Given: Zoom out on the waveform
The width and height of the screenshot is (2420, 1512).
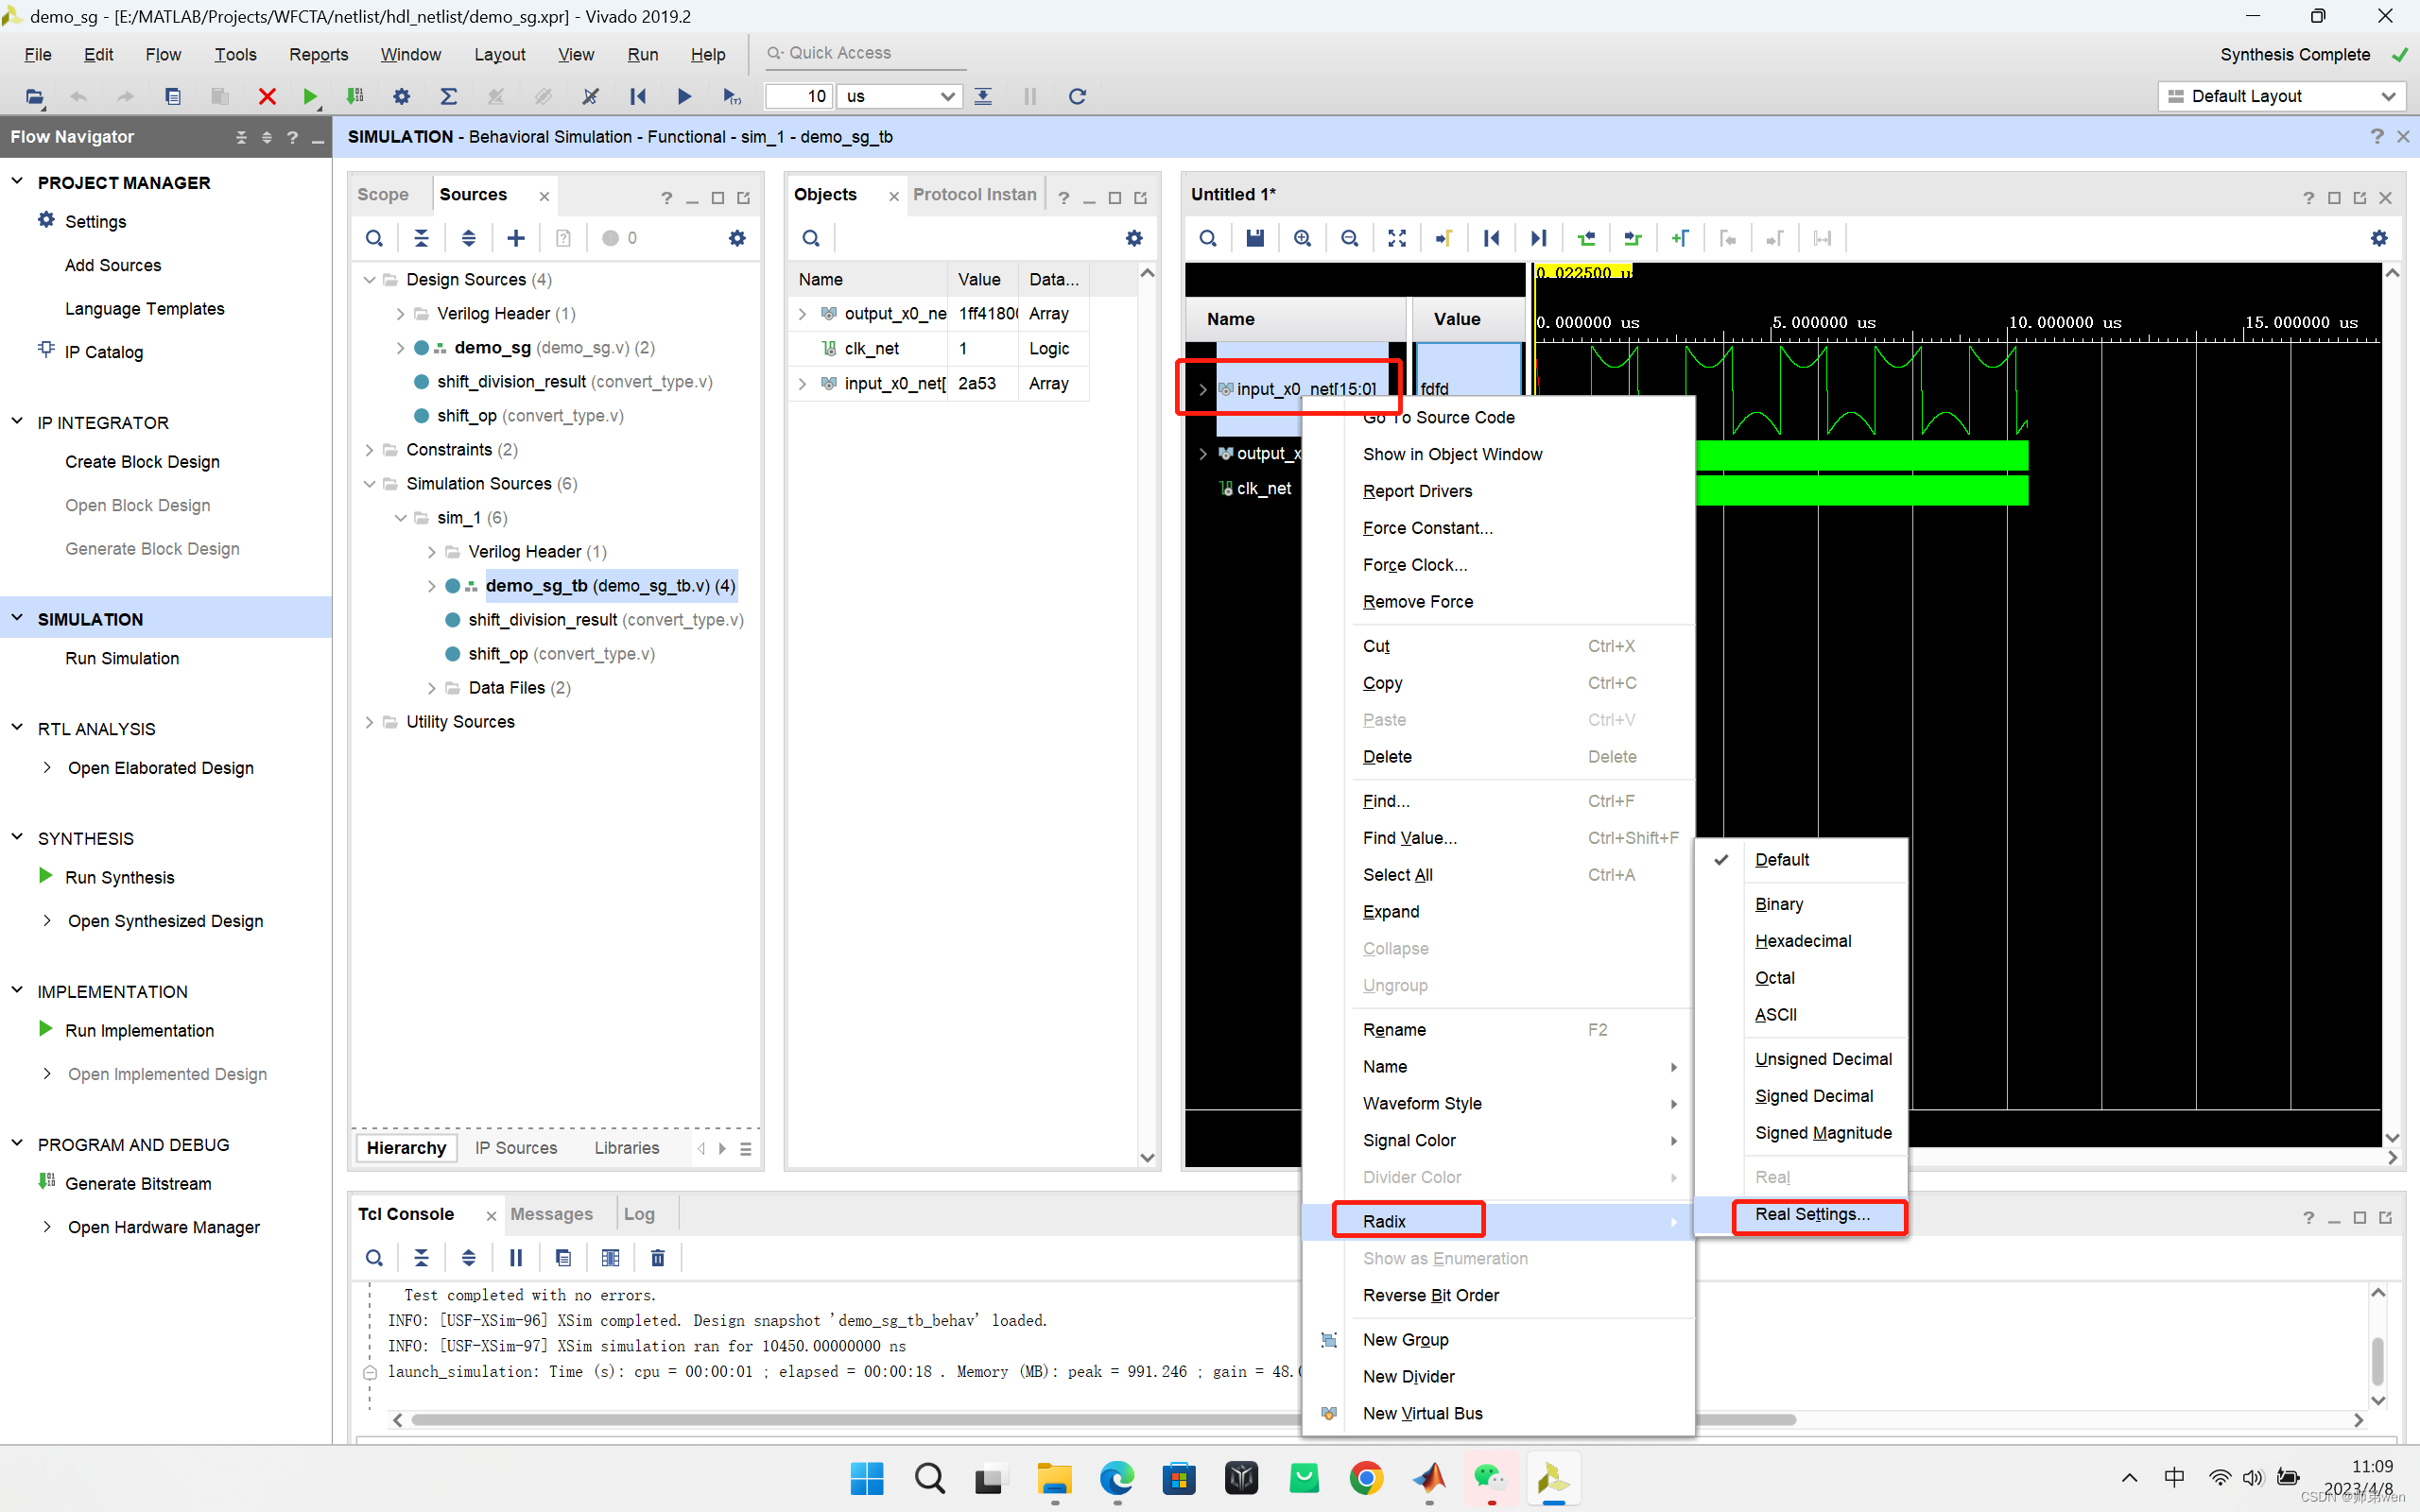Looking at the screenshot, I should click(x=1349, y=238).
